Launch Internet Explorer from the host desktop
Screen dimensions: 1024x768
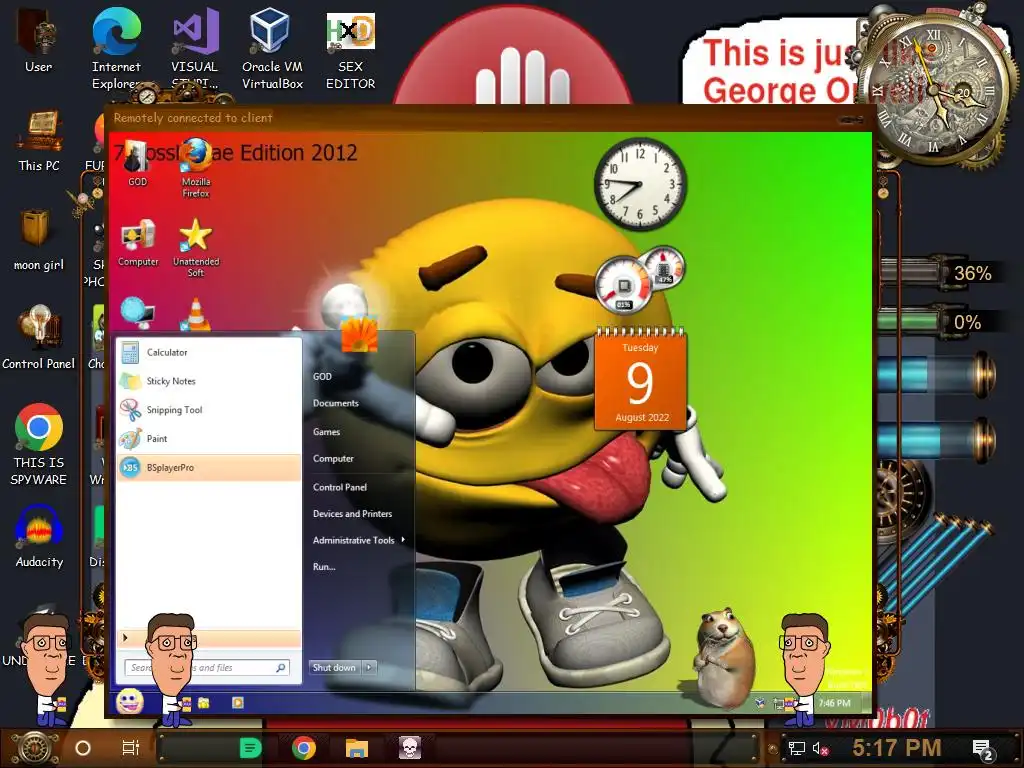coord(116,49)
